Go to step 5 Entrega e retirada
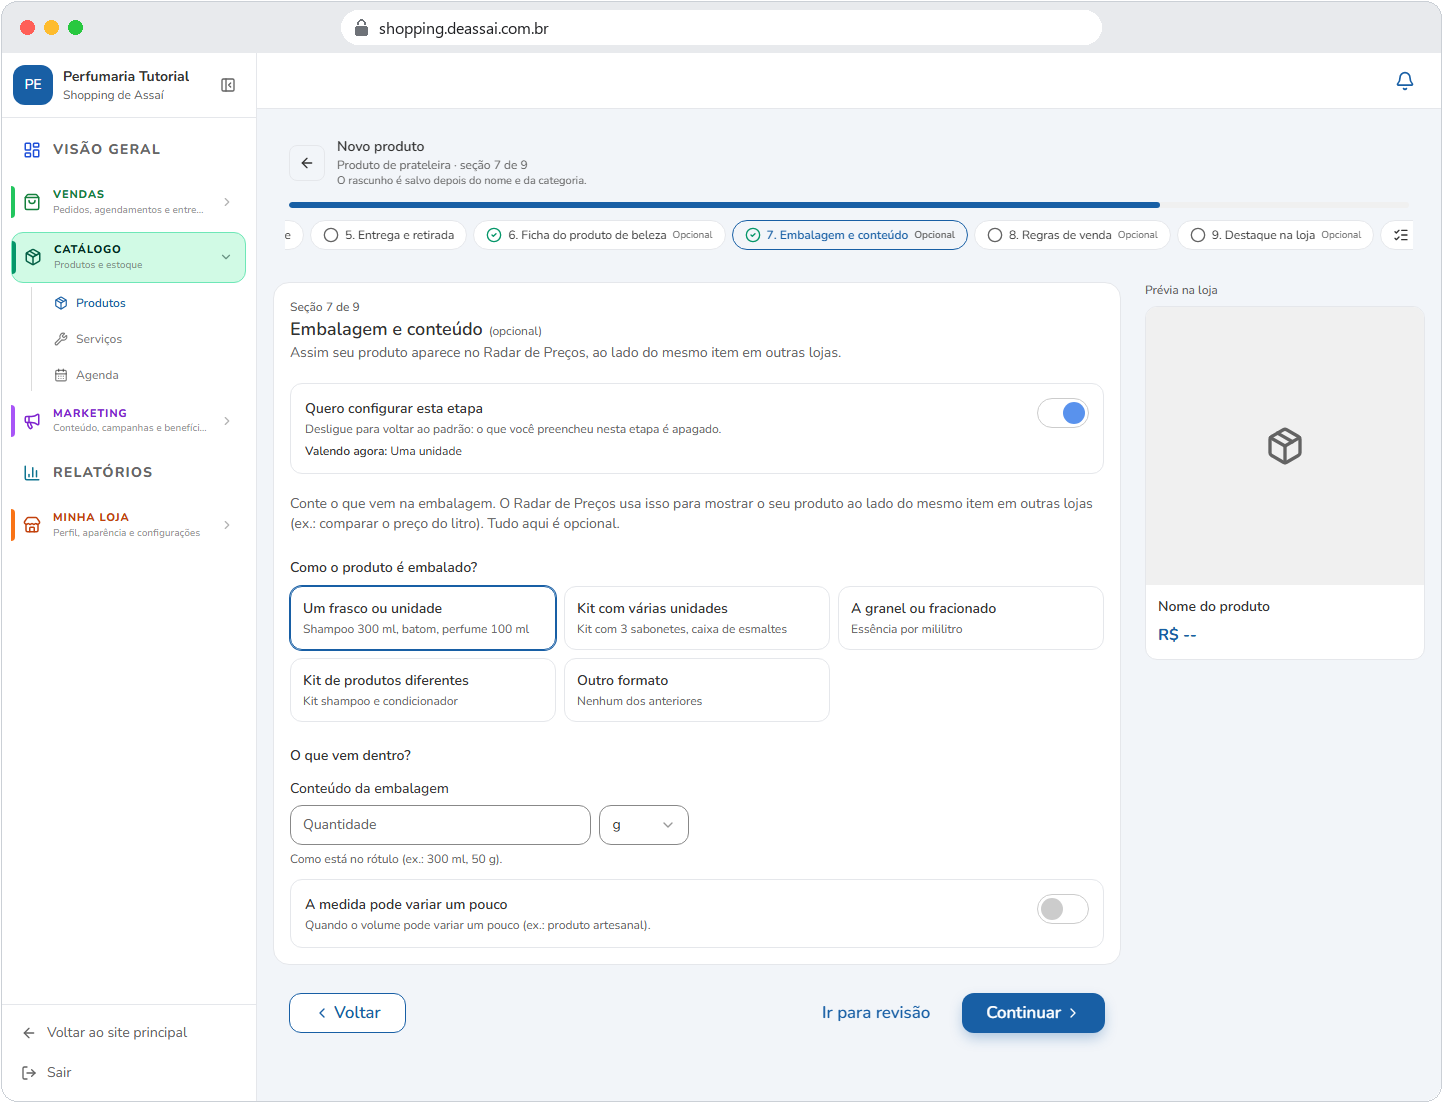1442x1102 pixels. point(389,235)
